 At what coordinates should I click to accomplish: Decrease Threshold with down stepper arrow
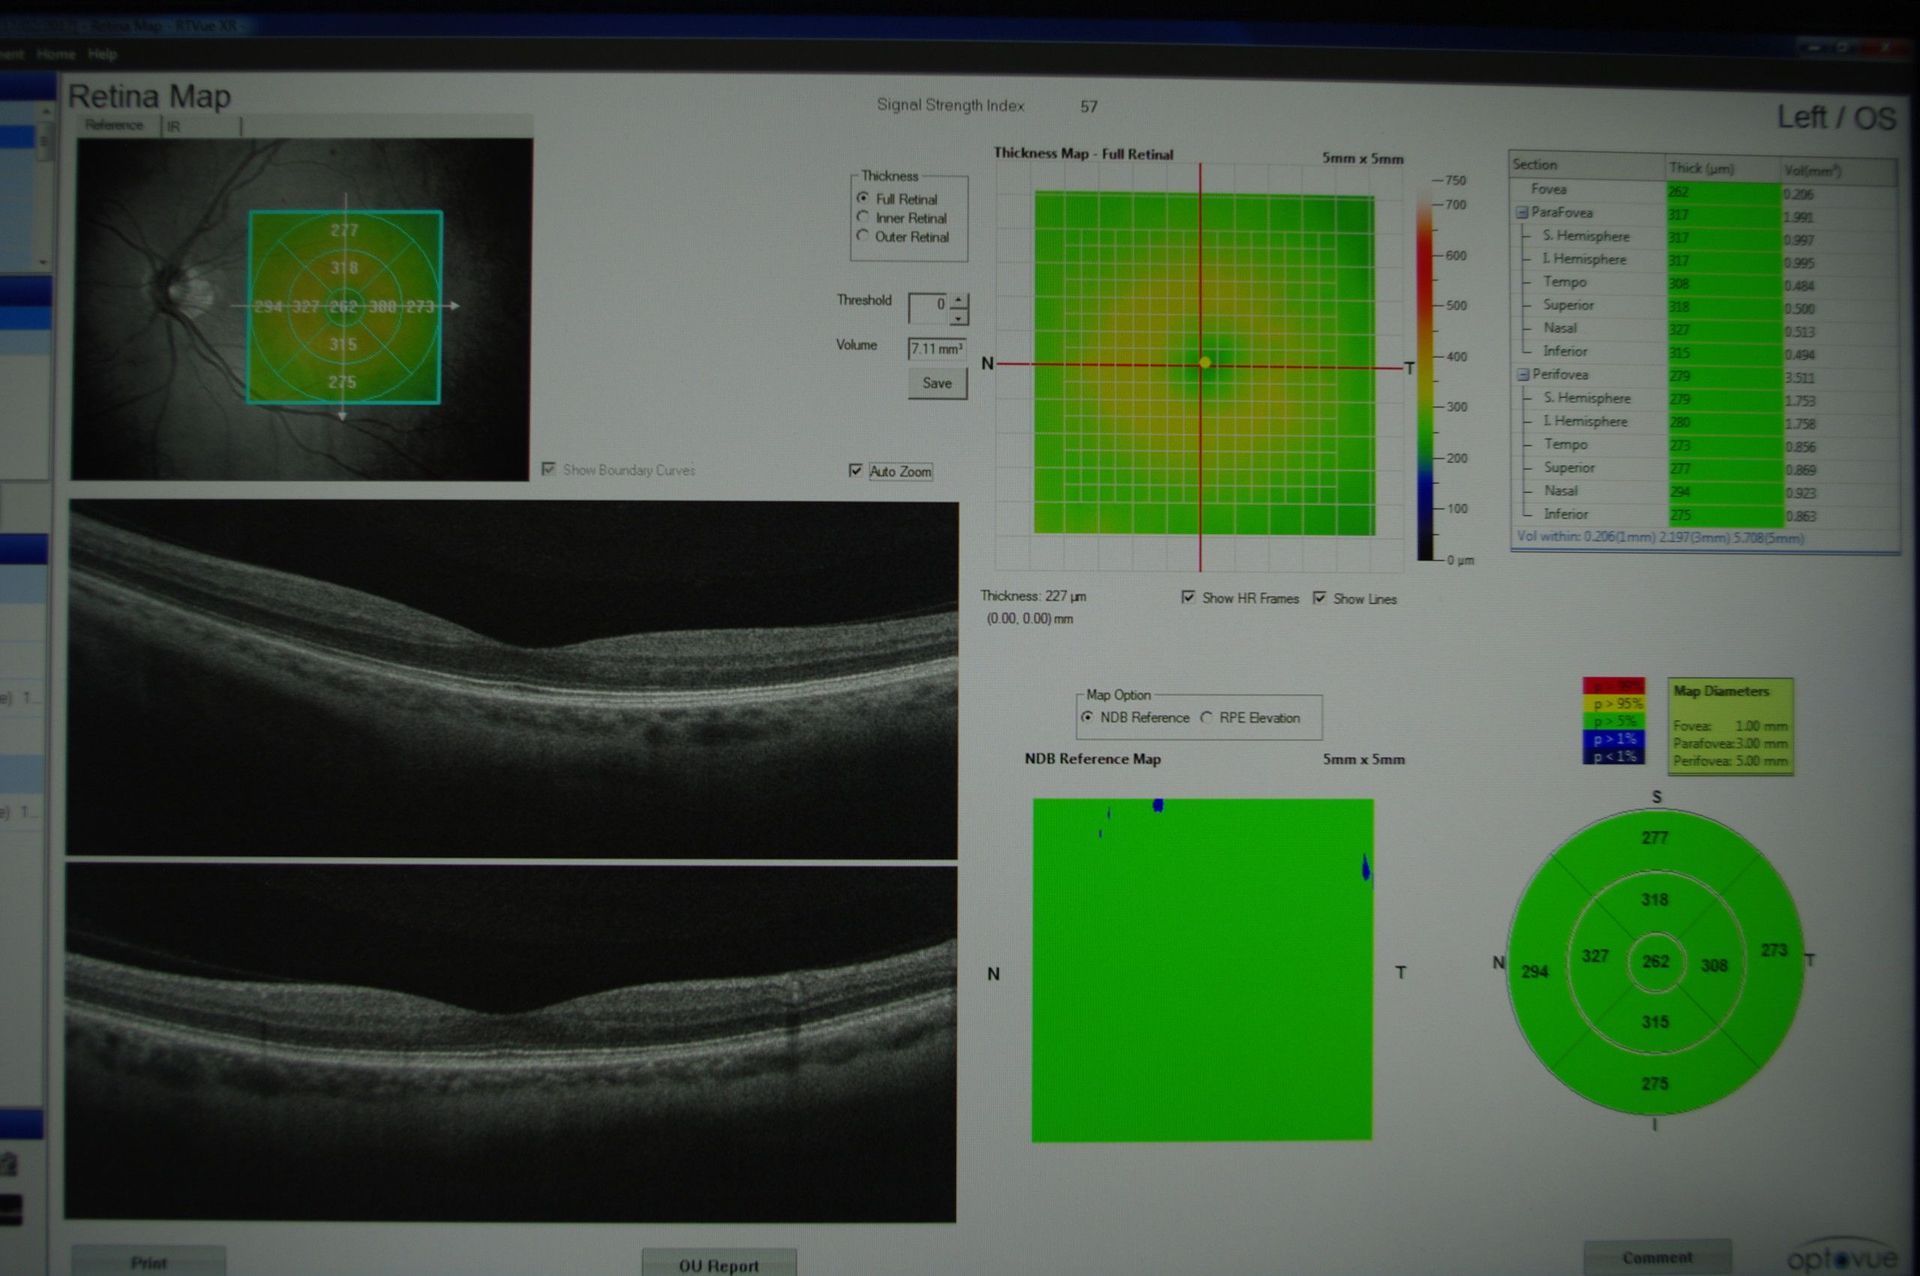click(959, 317)
